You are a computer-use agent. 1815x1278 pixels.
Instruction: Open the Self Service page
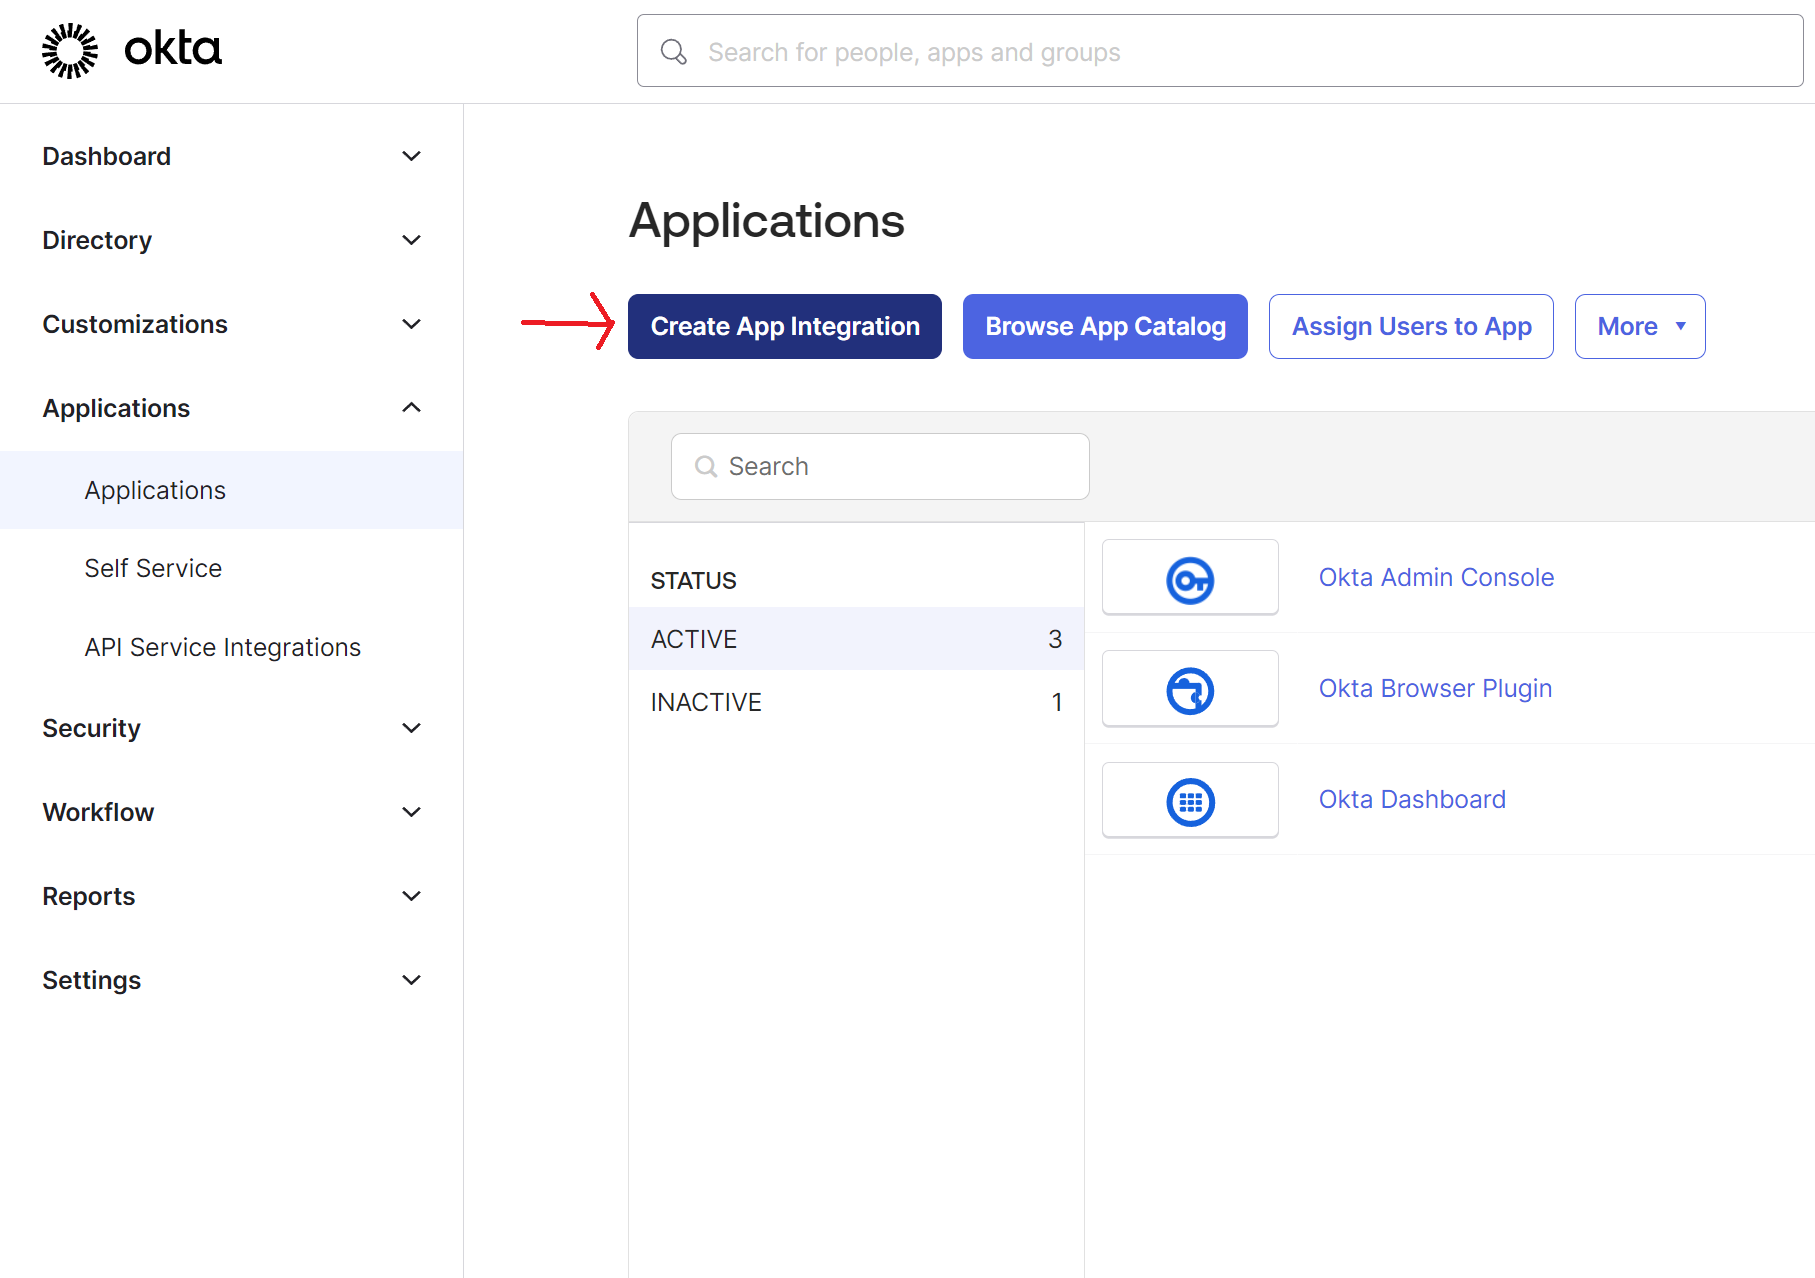pos(153,568)
